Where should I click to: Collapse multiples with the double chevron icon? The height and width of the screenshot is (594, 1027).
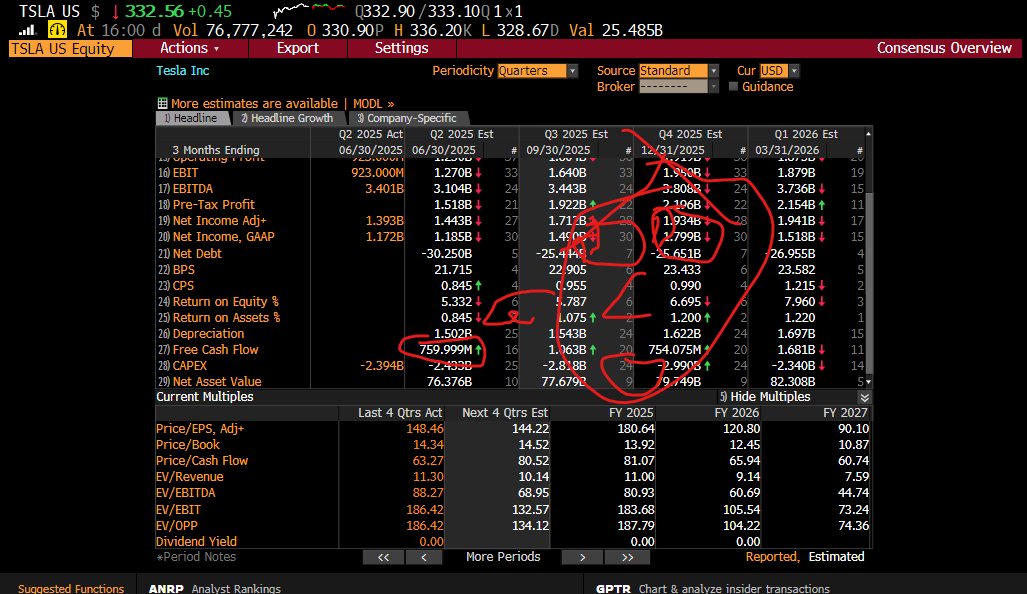click(x=865, y=397)
